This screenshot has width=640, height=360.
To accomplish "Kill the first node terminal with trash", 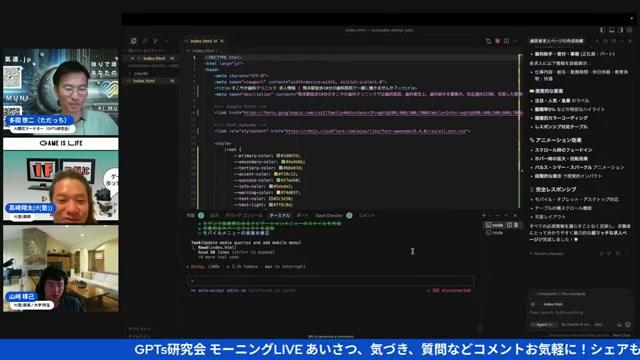I will (516, 225).
